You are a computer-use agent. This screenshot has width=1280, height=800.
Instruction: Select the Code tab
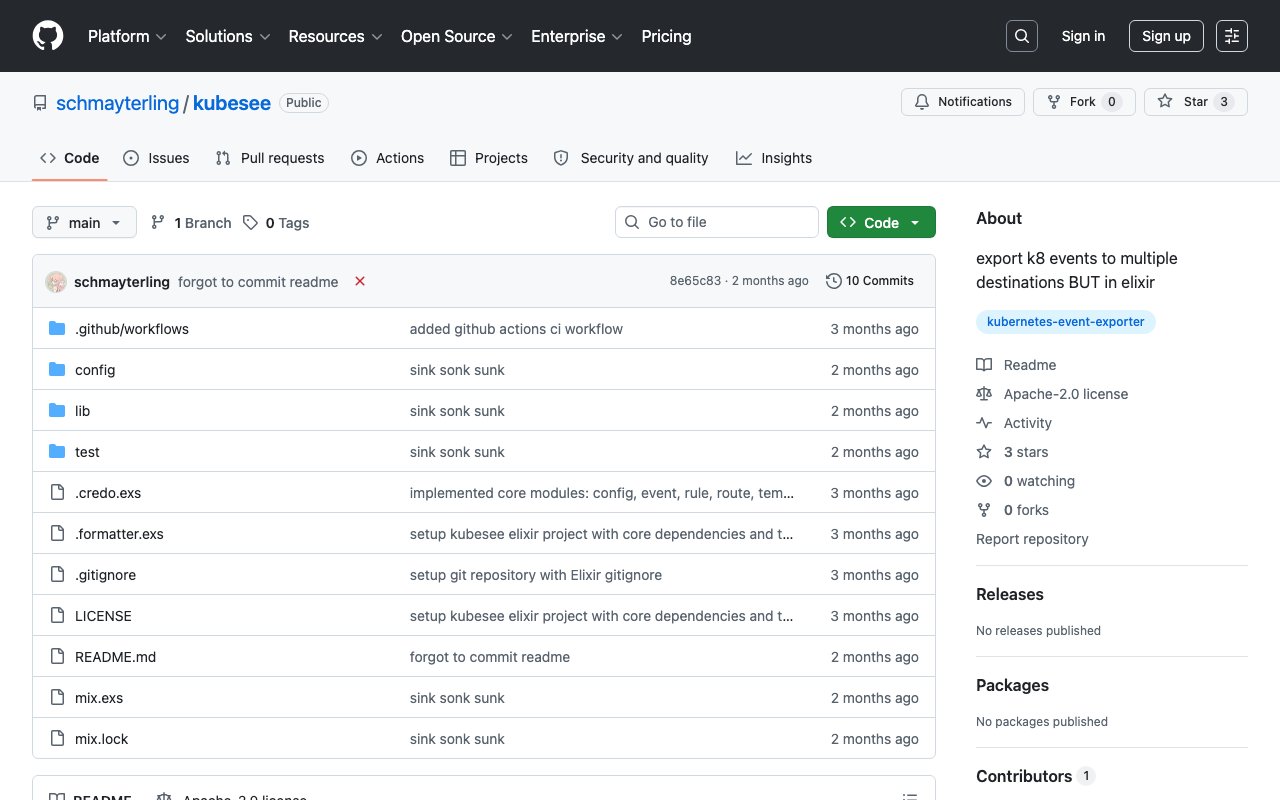(69, 158)
